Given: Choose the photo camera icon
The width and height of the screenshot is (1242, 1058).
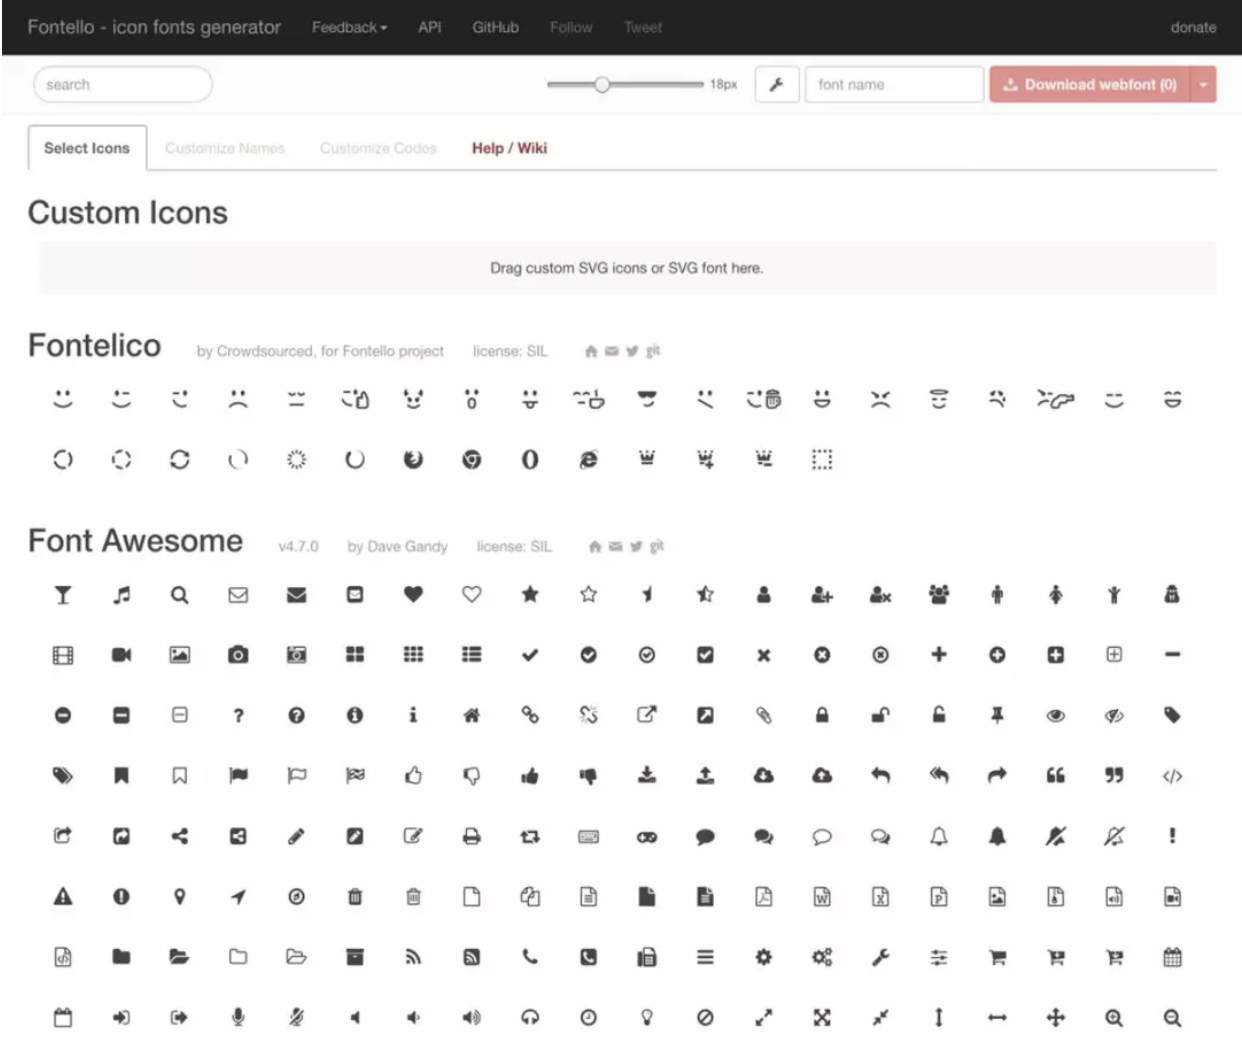Looking at the screenshot, I should tap(238, 655).
